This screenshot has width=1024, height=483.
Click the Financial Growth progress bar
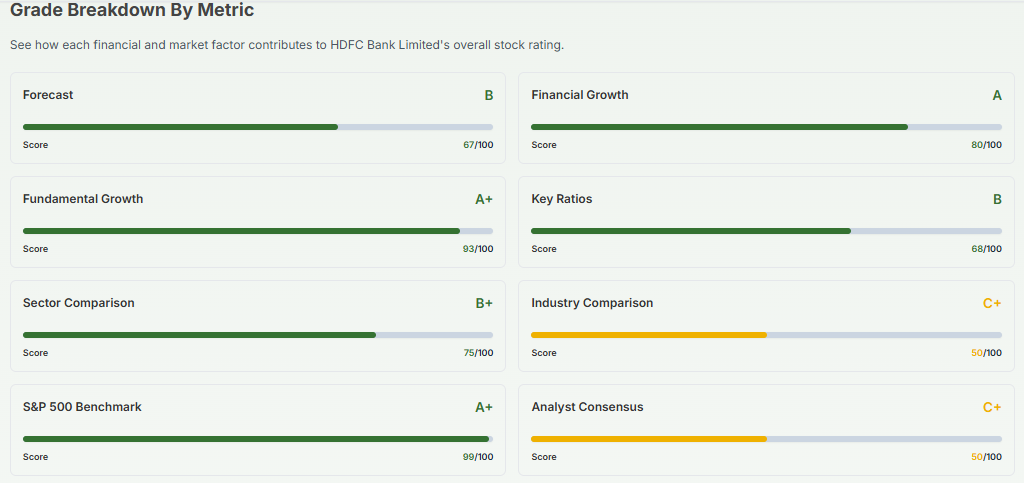(766, 127)
